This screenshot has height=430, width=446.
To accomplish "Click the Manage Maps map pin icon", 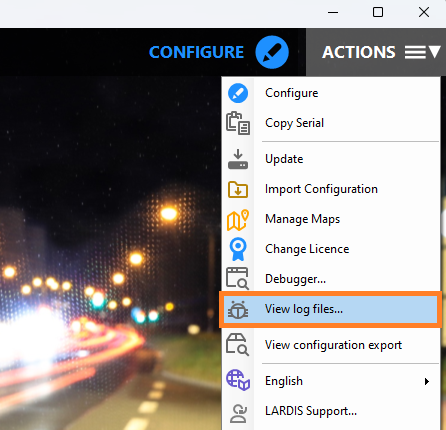I will point(238,220).
